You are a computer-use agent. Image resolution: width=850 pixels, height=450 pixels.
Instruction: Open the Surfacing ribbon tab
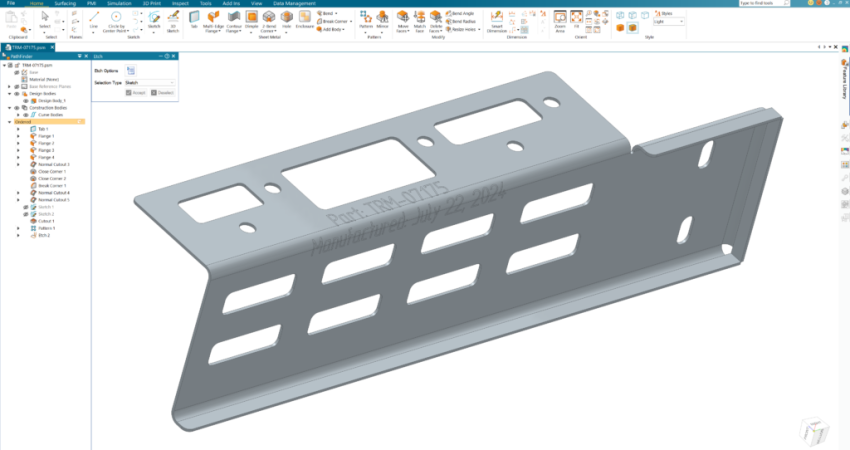pyautogui.click(x=65, y=4)
